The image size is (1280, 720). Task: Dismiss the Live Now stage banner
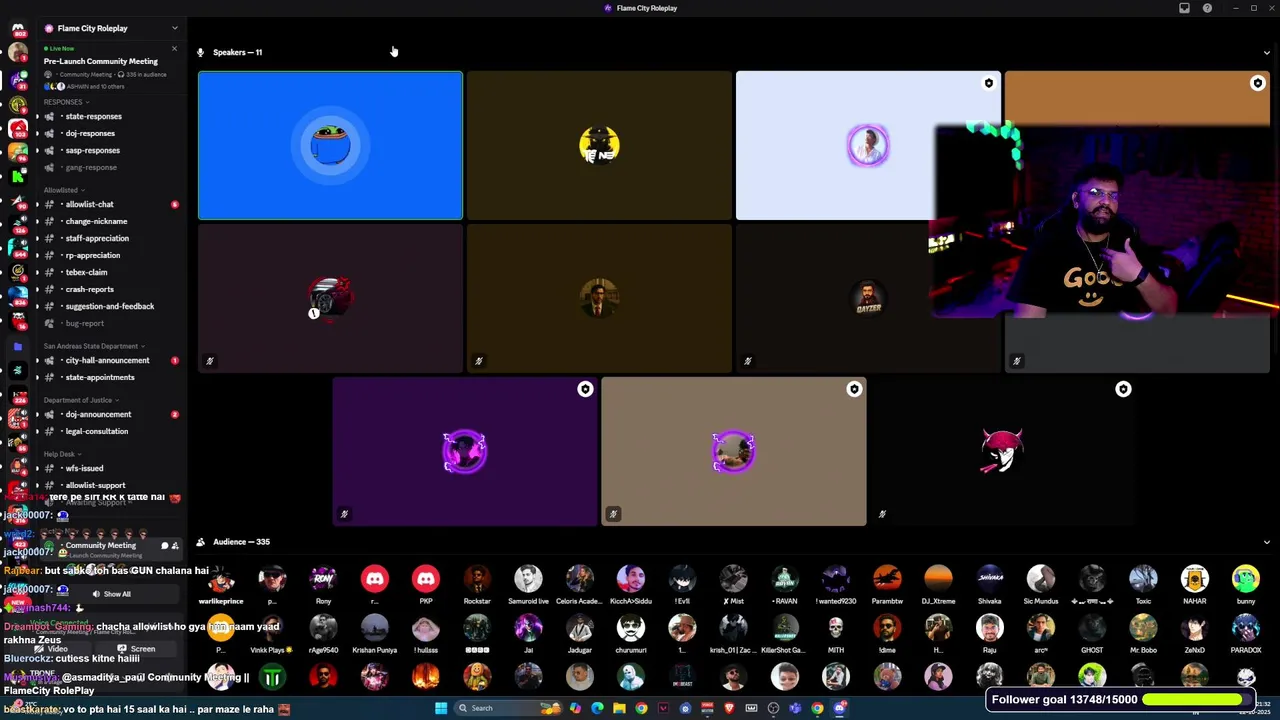(174, 48)
